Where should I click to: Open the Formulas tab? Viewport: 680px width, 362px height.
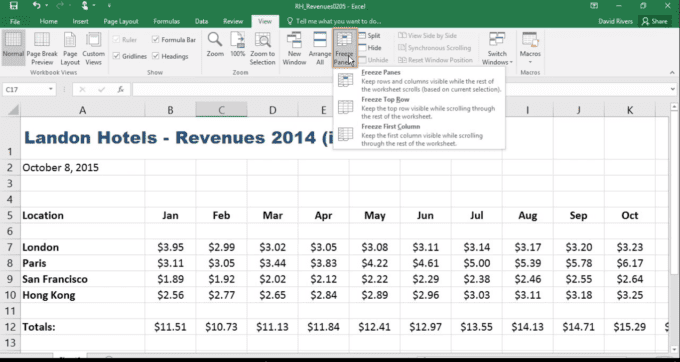[x=167, y=21]
